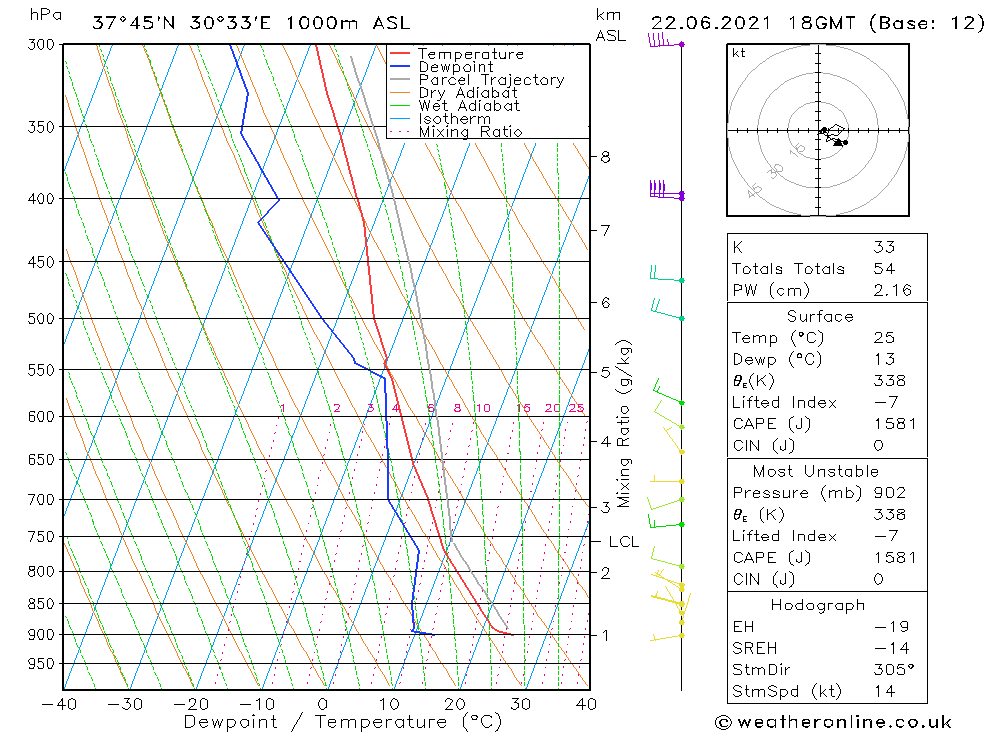Click the weatheronline.co.uk copyright text

pyautogui.click(x=833, y=722)
